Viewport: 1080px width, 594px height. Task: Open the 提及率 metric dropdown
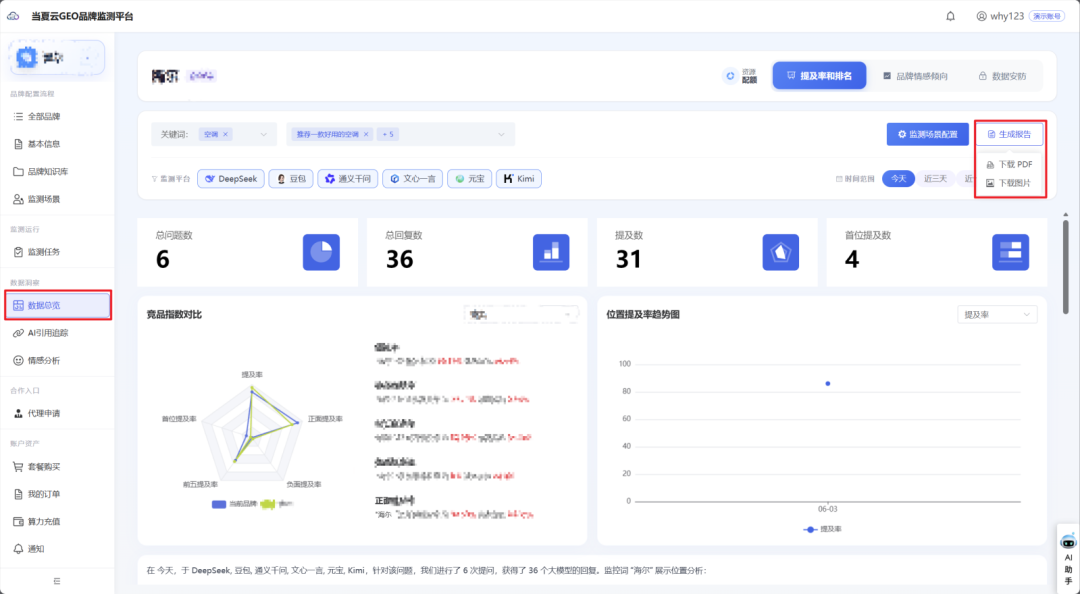997,315
